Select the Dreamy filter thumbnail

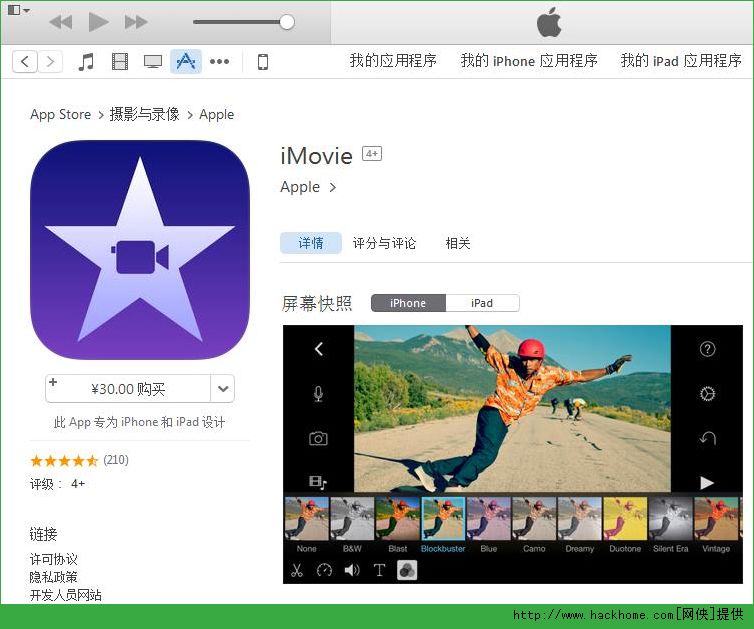pos(580,519)
